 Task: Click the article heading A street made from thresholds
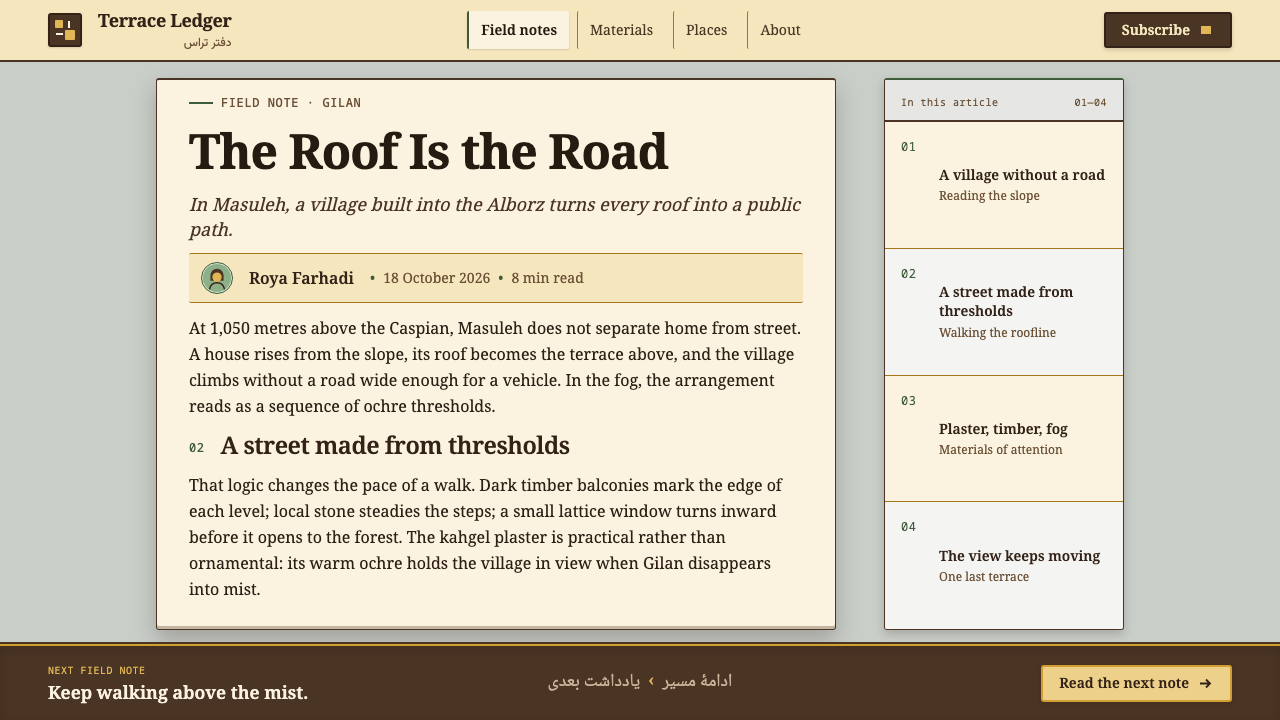pyautogui.click(x=395, y=446)
